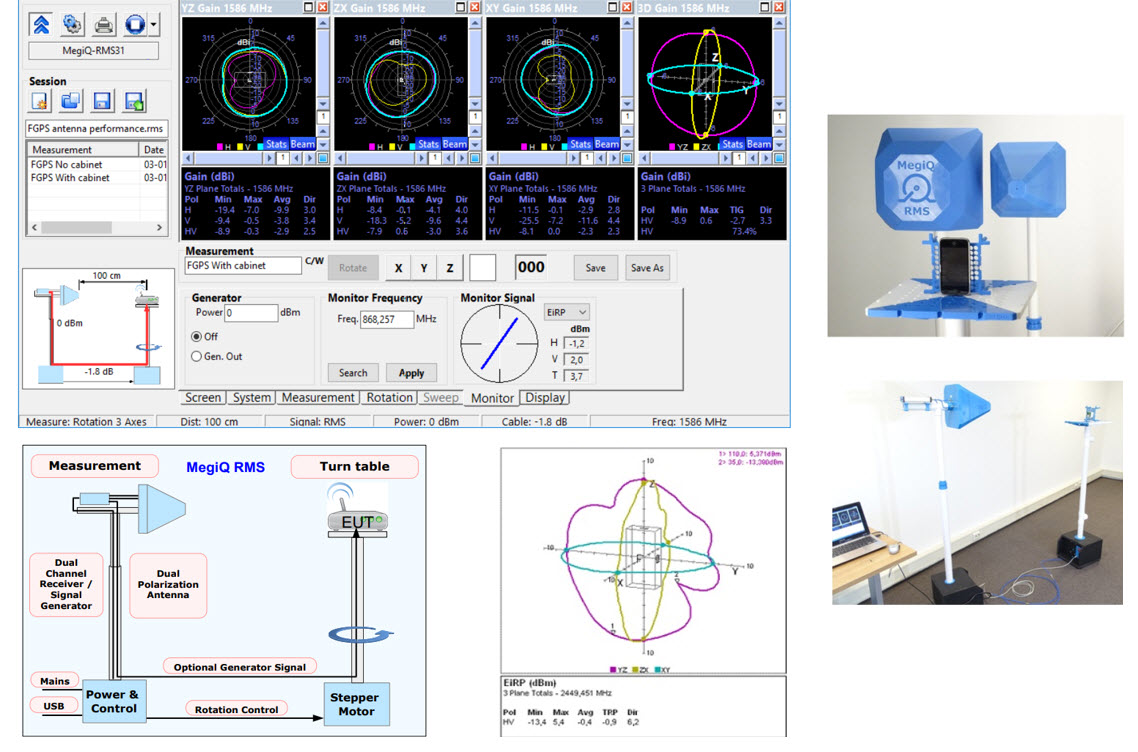Show Stats in the YZ Gain chart

click(x=276, y=144)
